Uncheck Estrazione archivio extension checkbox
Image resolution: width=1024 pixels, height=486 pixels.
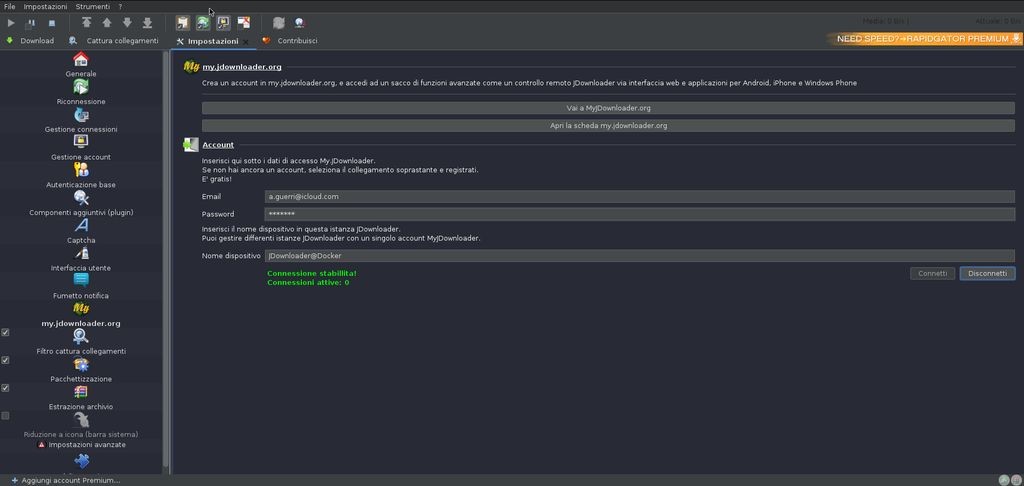tap(5, 388)
